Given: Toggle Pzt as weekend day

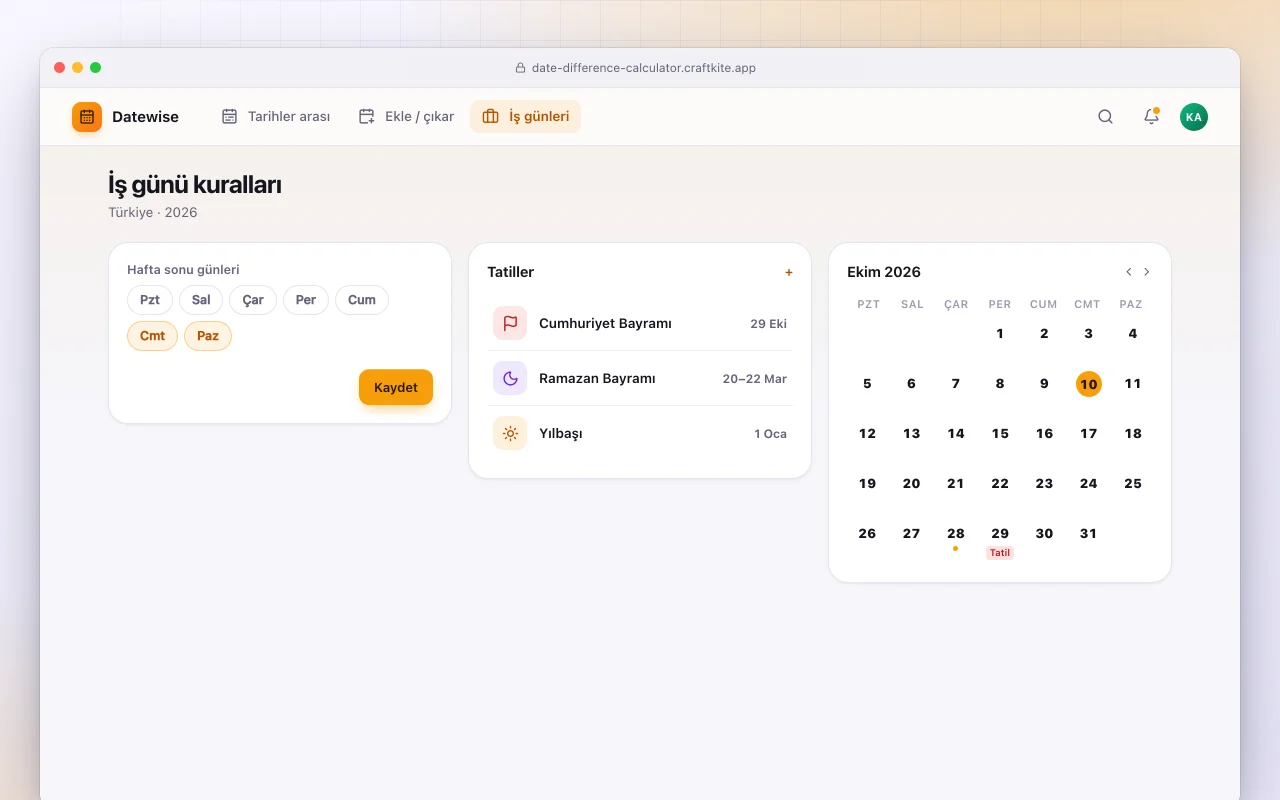Looking at the screenshot, I should (150, 300).
